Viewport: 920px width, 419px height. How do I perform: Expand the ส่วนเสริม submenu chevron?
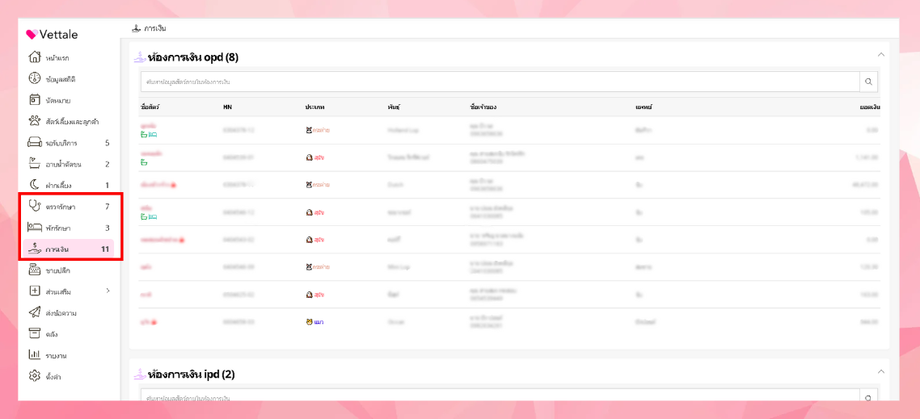pos(107,291)
